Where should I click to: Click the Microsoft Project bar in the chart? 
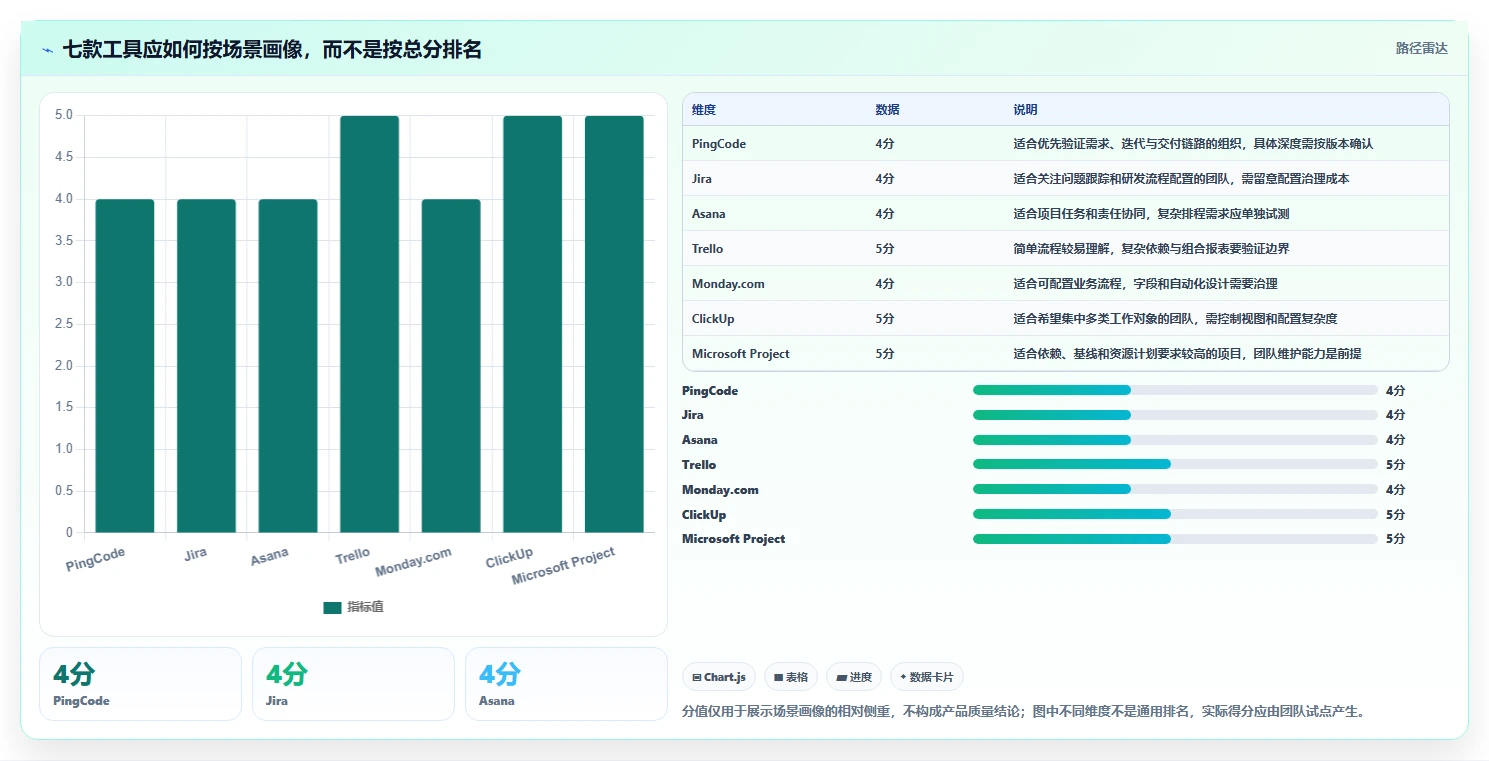[x=614, y=324]
